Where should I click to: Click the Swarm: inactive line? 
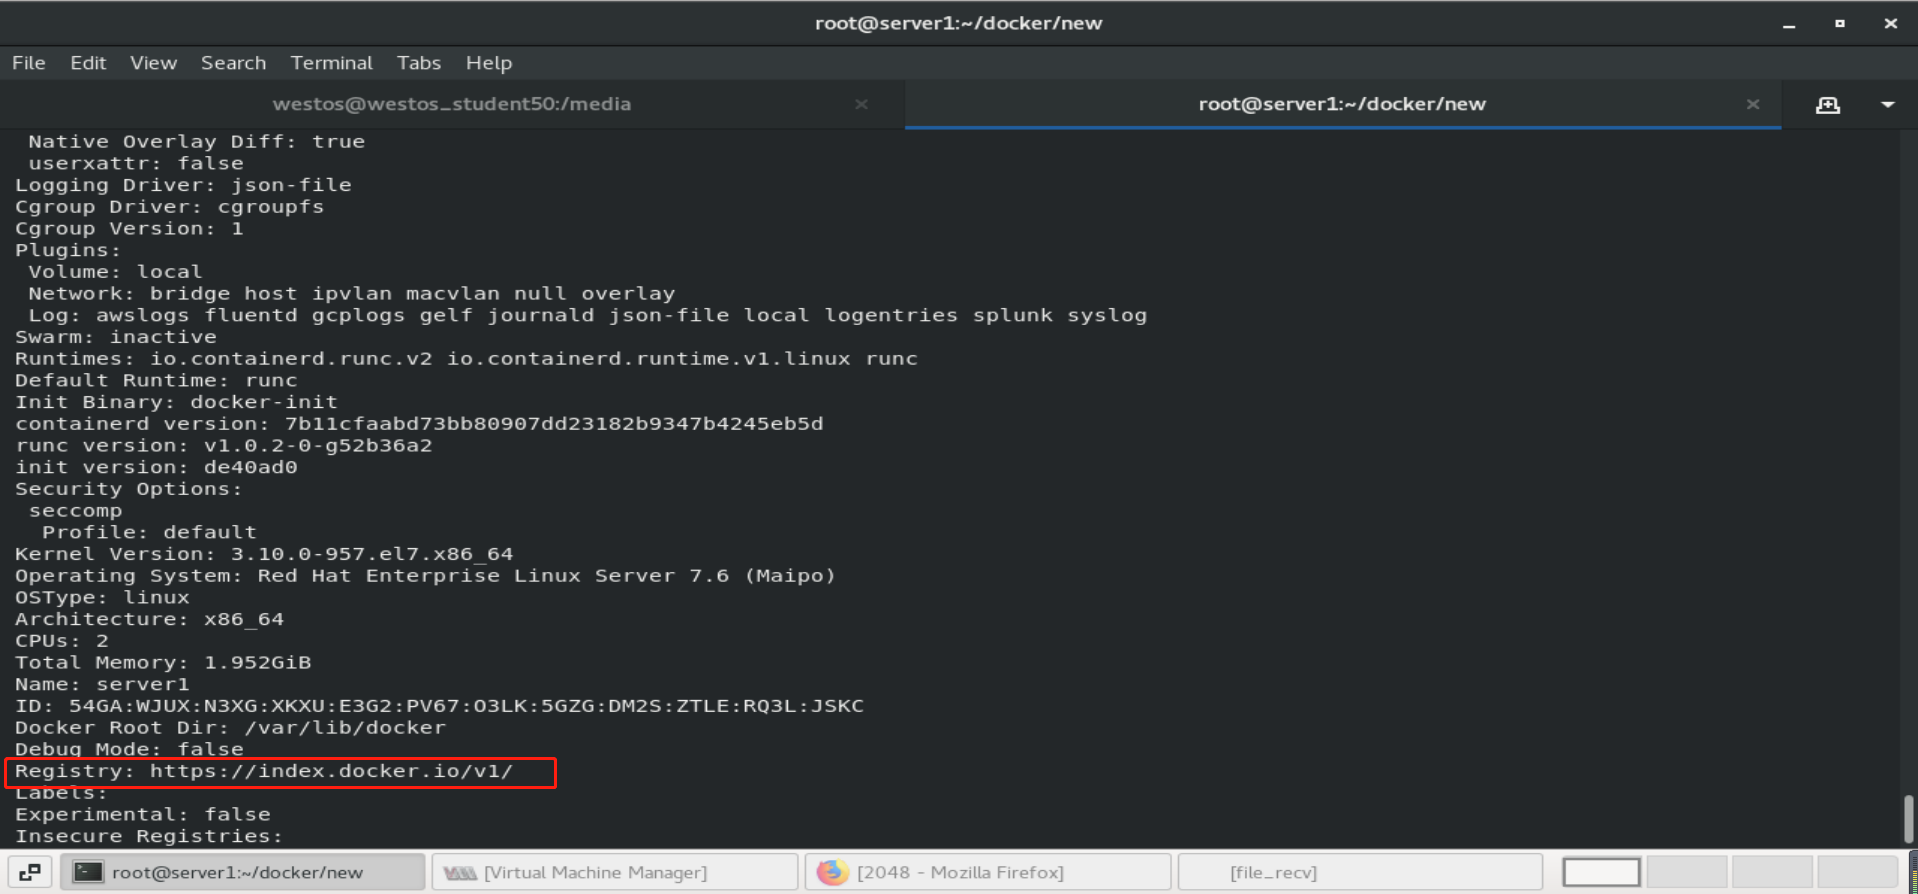pos(116,337)
